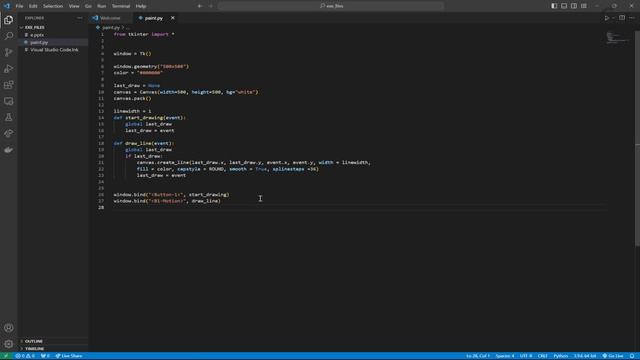Image resolution: width=640 pixels, height=360 pixels.
Task: Click the remote window indicator in status bar
Action: 6,356
